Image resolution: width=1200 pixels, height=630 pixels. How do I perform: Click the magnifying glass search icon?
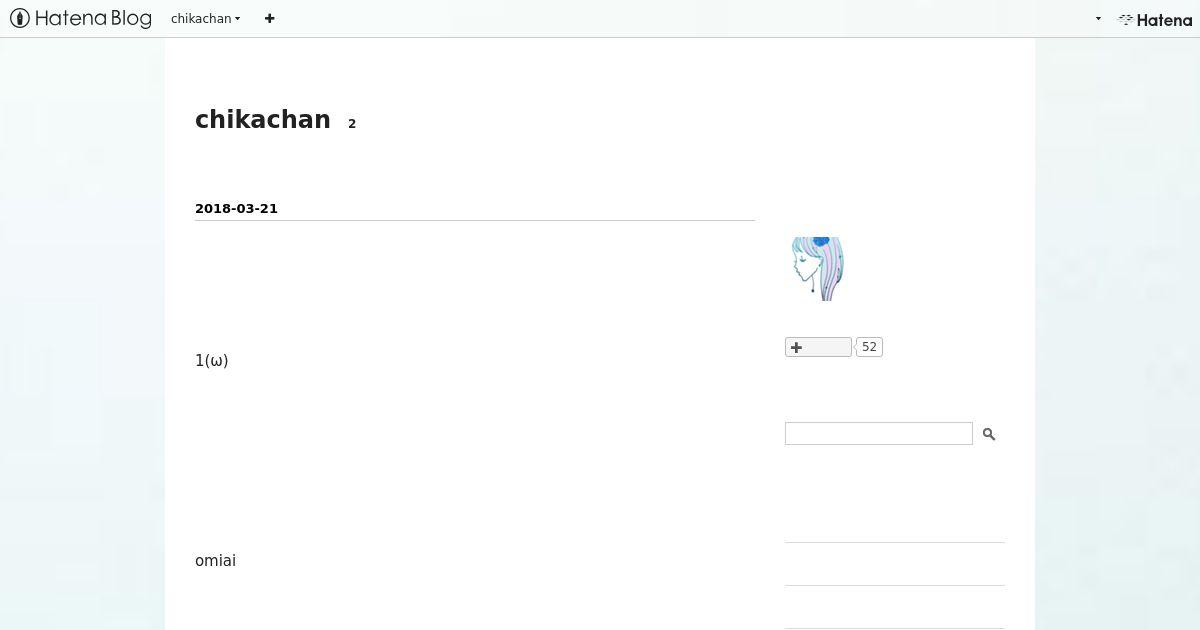[x=989, y=434]
